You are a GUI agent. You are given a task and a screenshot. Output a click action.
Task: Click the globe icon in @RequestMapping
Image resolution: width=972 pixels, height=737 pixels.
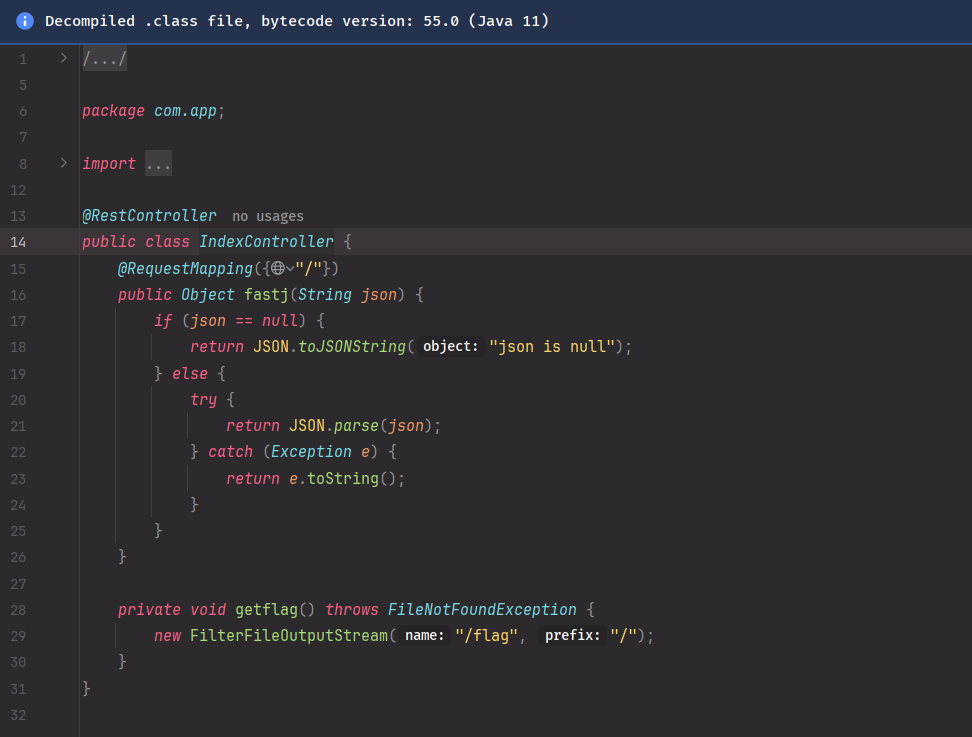(278, 268)
